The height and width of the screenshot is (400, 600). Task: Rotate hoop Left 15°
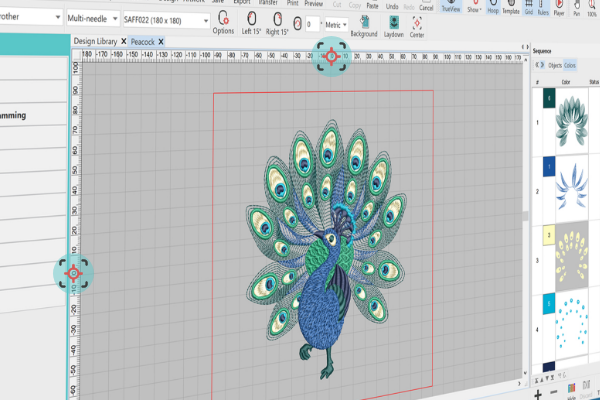[x=251, y=23]
